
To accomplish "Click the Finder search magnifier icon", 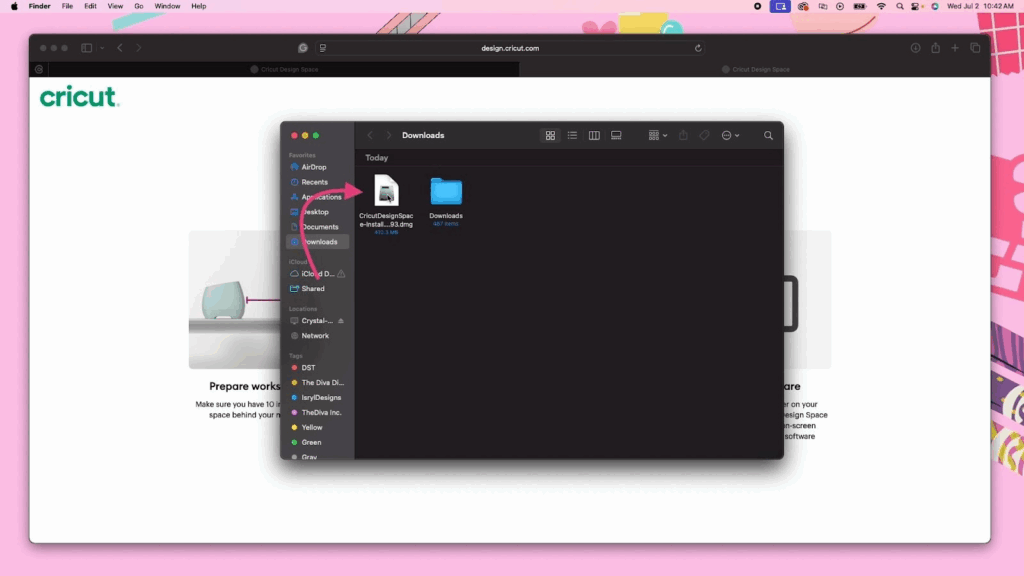I will coord(768,135).
